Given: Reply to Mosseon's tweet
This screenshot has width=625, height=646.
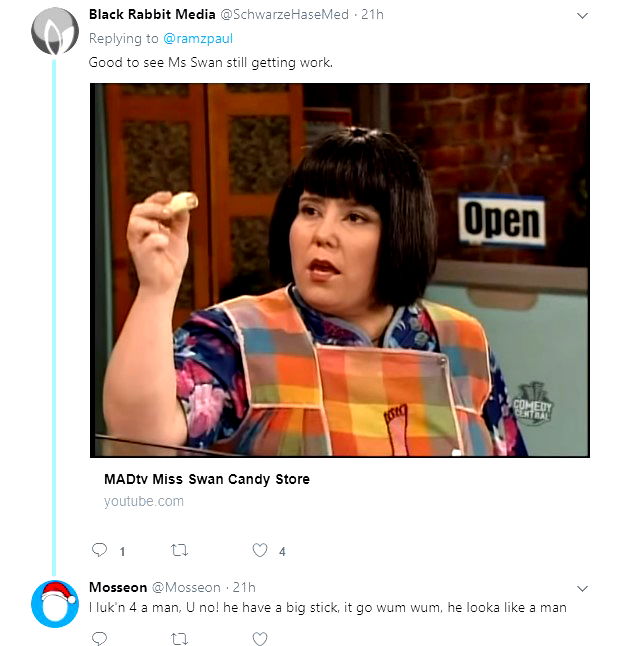Looking at the screenshot, I should coord(99,639).
